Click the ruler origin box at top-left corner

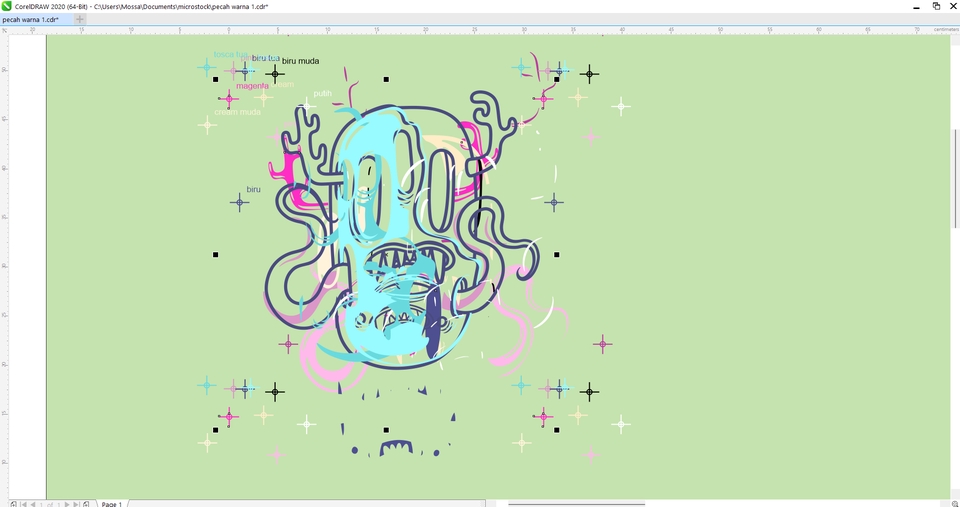coord(5,30)
